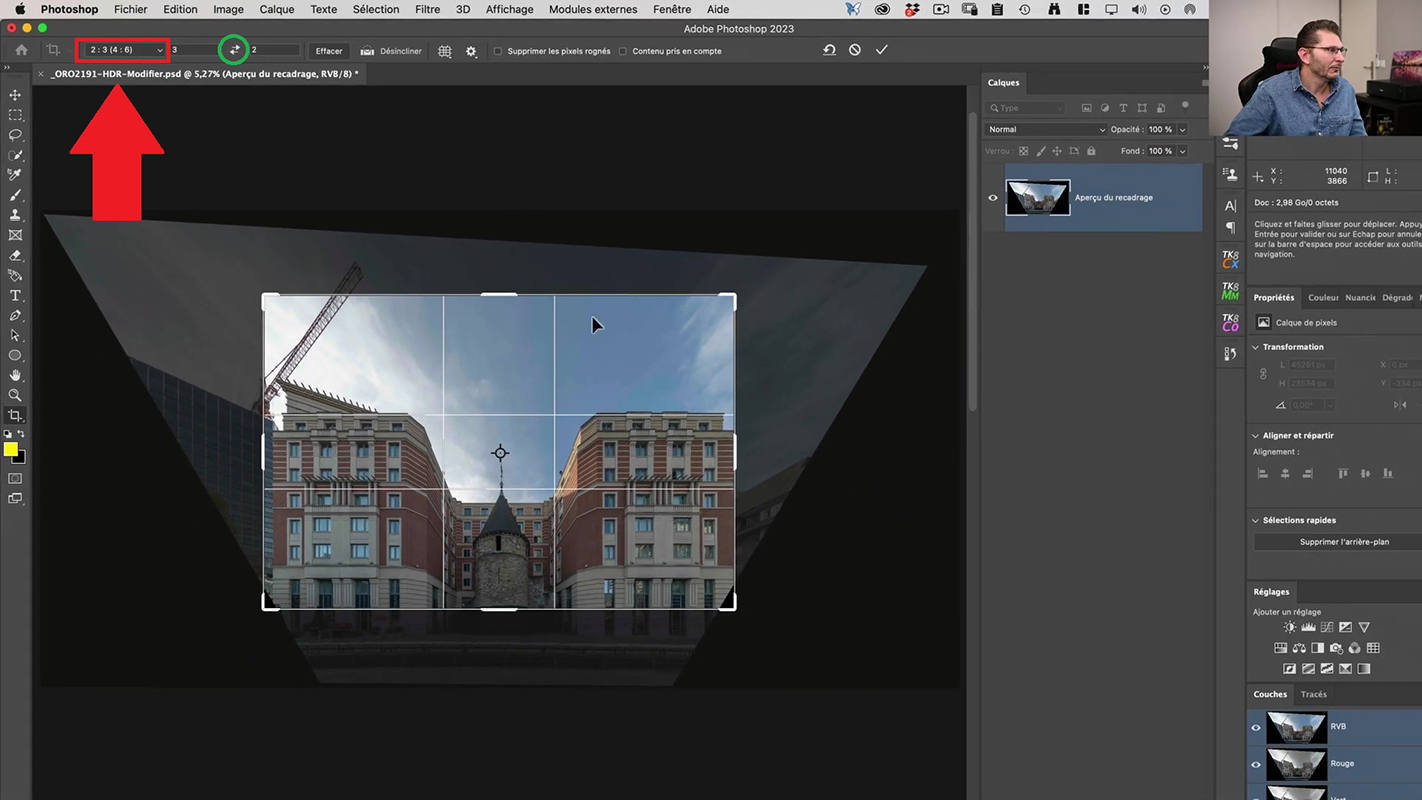
Task: Enable Contenu pris en compte checkbox
Action: (x=623, y=51)
